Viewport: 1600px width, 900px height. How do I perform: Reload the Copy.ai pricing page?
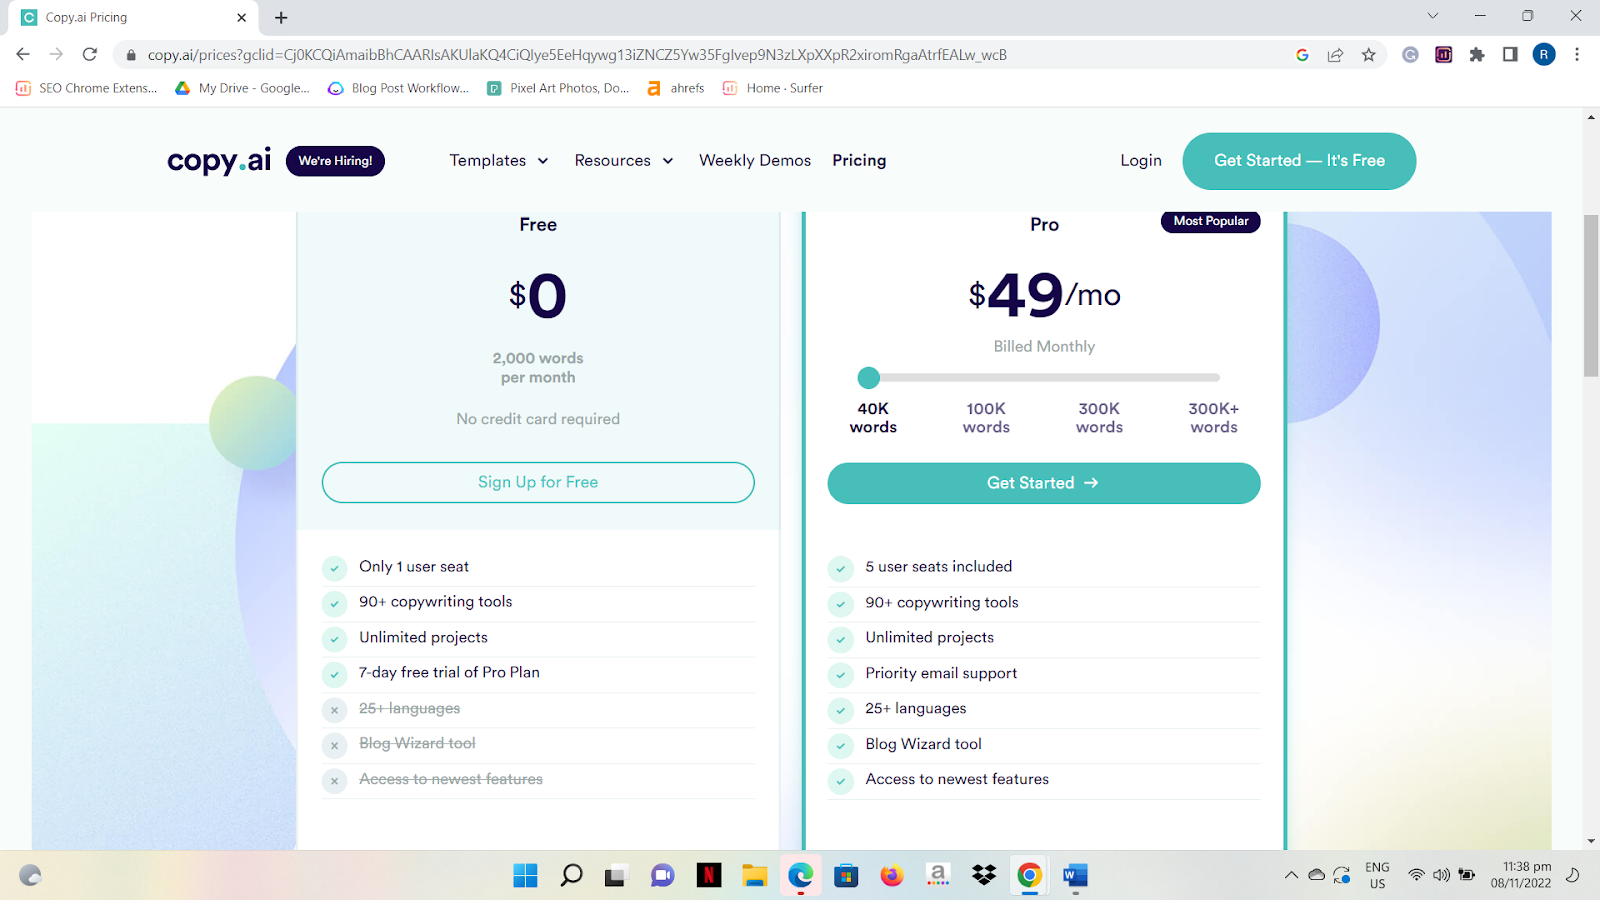[x=90, y=55]
